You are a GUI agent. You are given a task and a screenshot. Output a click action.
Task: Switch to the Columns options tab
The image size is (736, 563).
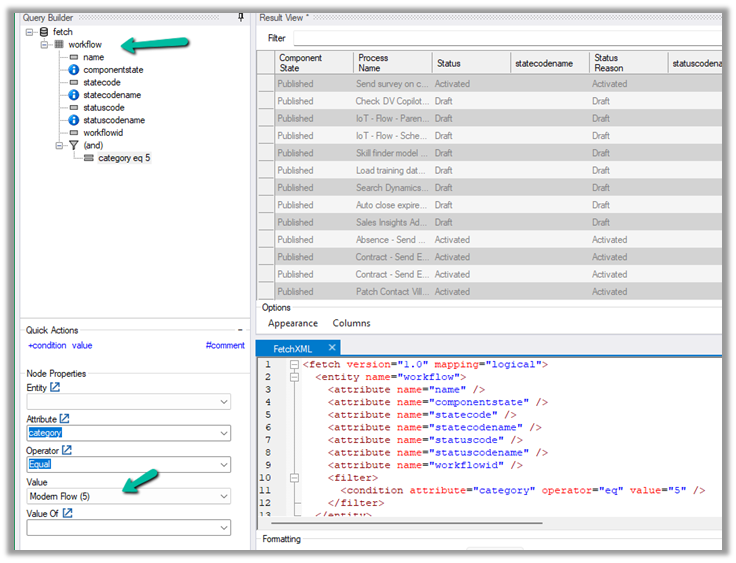tap(351, 323)
